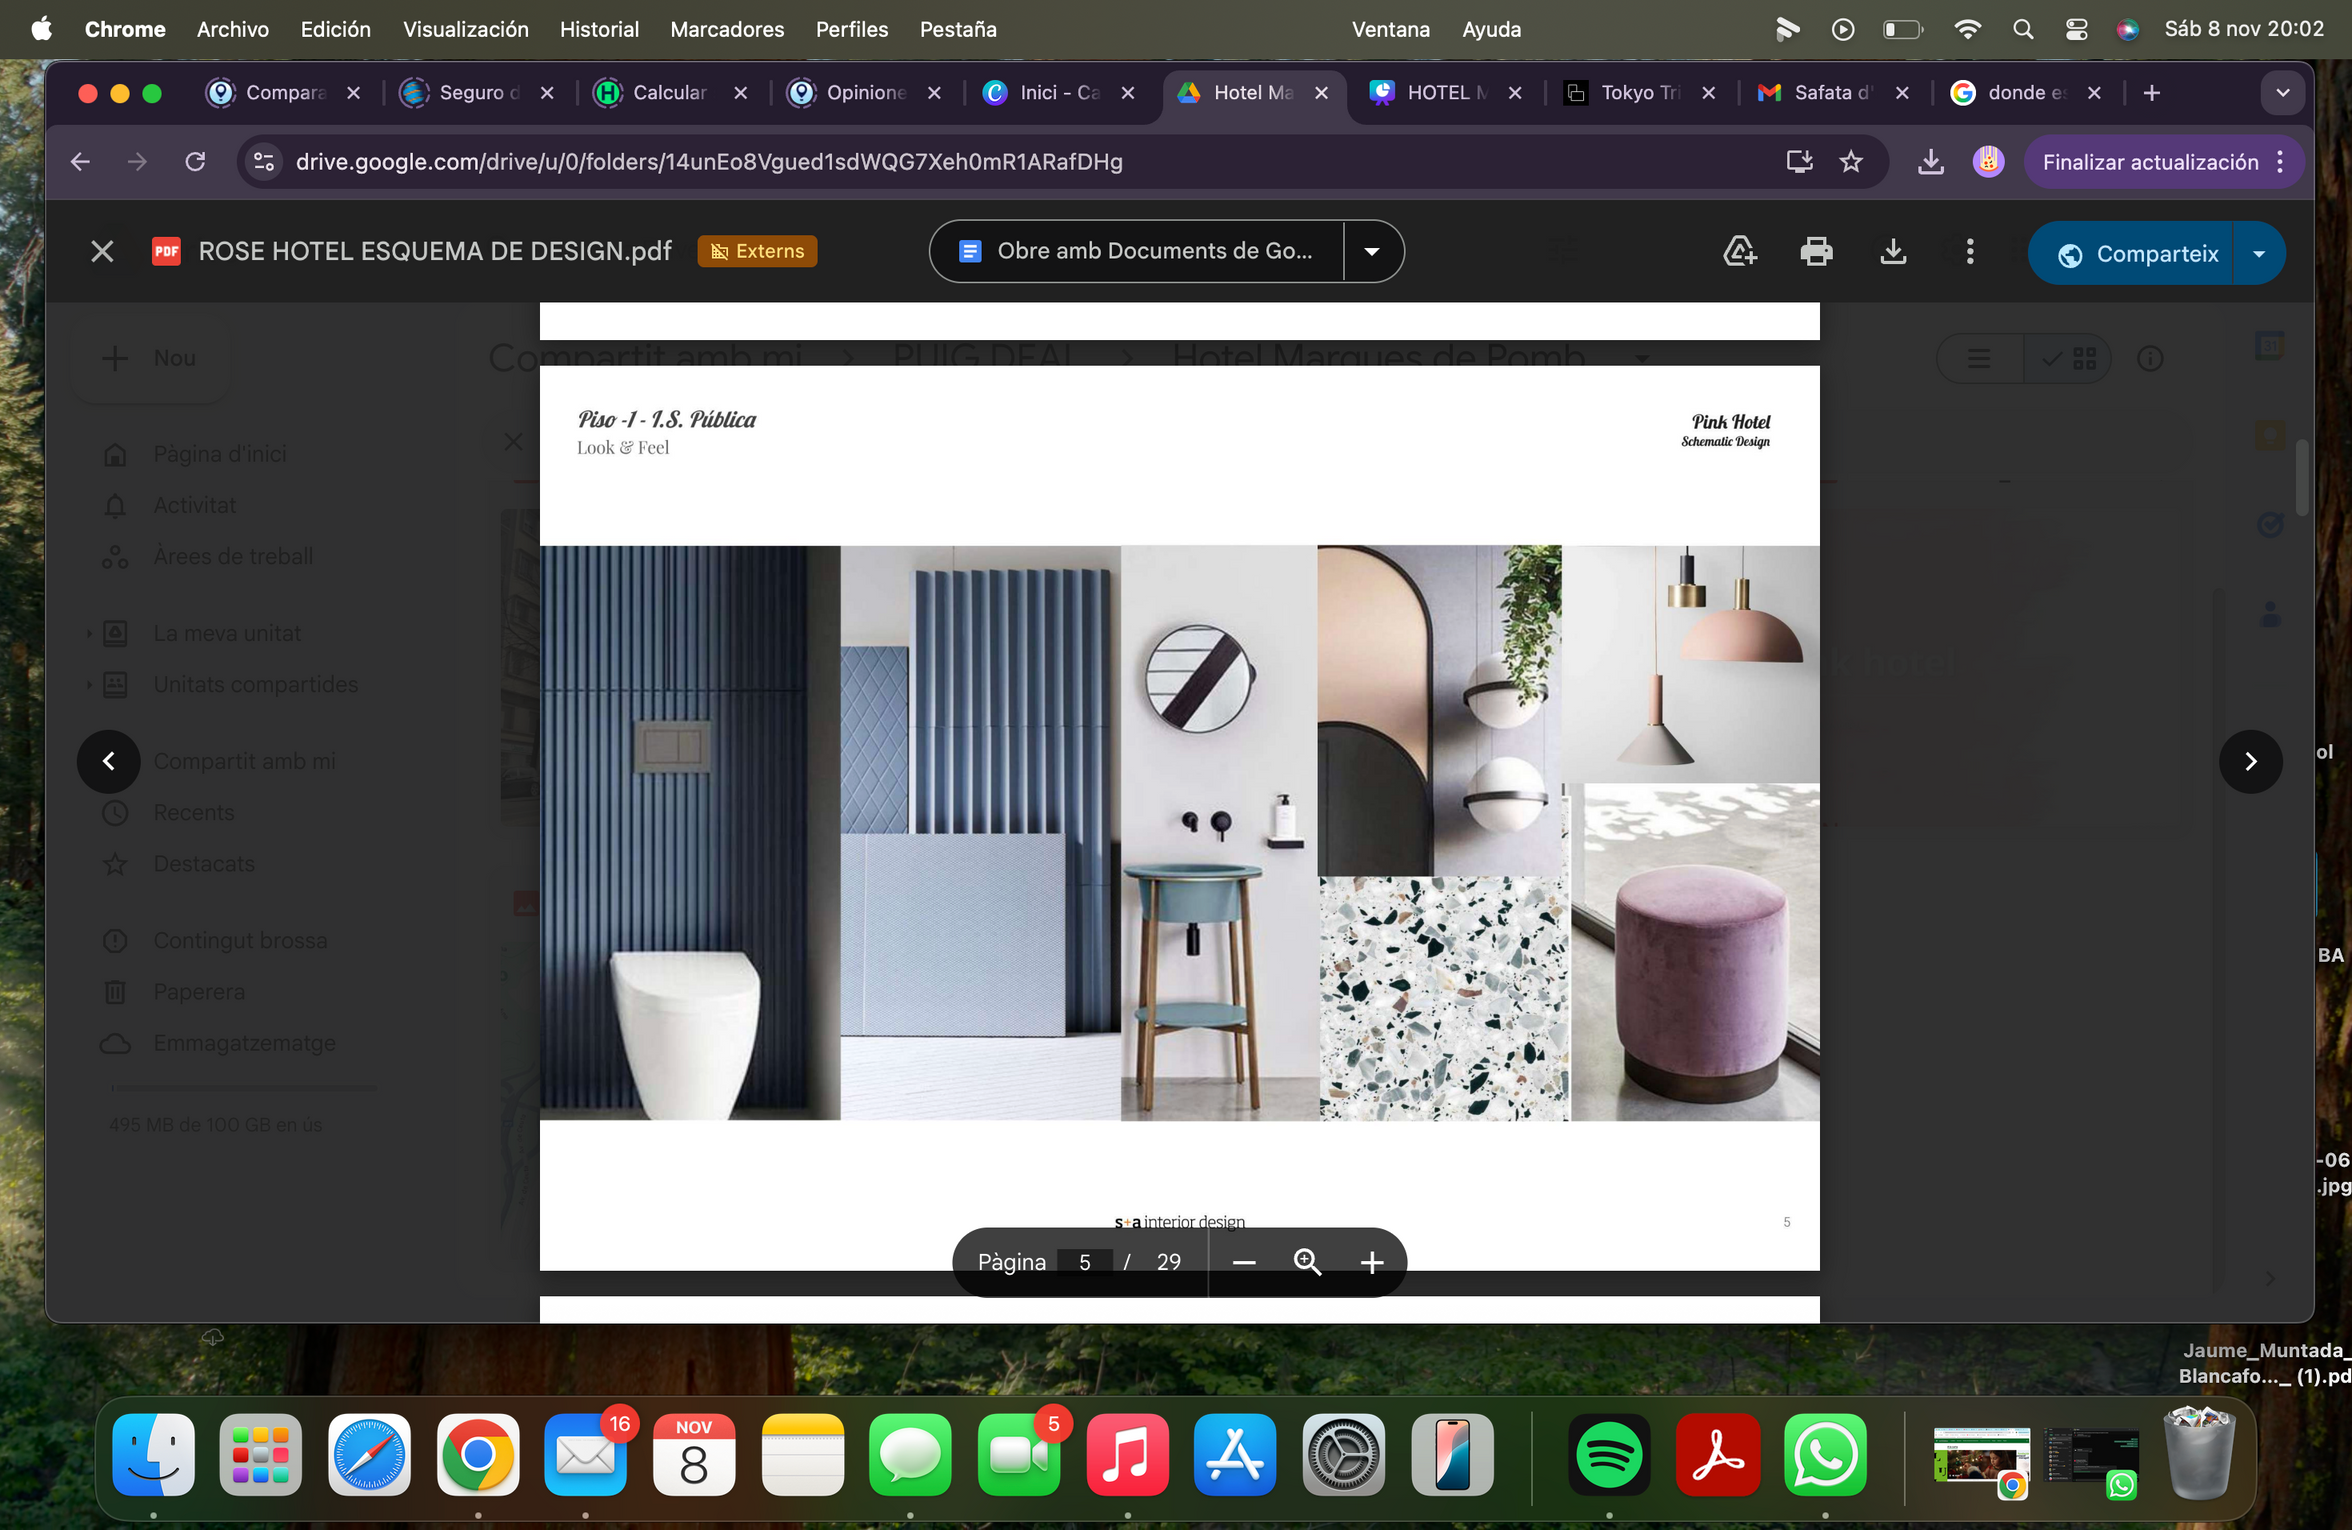Open macOS Control Center toggles
Screen dimensions: 2352x1530
click(x=2076, y=29)
